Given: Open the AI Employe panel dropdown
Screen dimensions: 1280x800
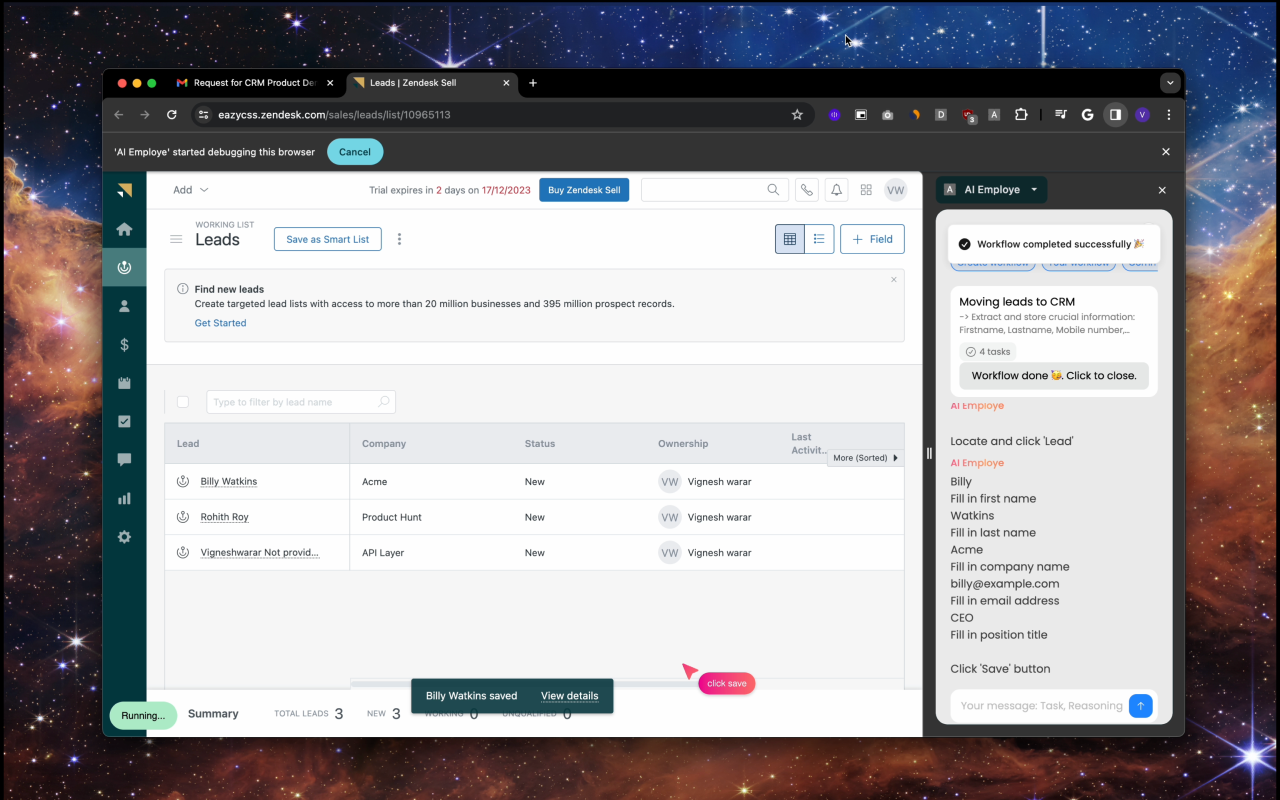Looking at the screenshot, I should (x=991, y=190).
